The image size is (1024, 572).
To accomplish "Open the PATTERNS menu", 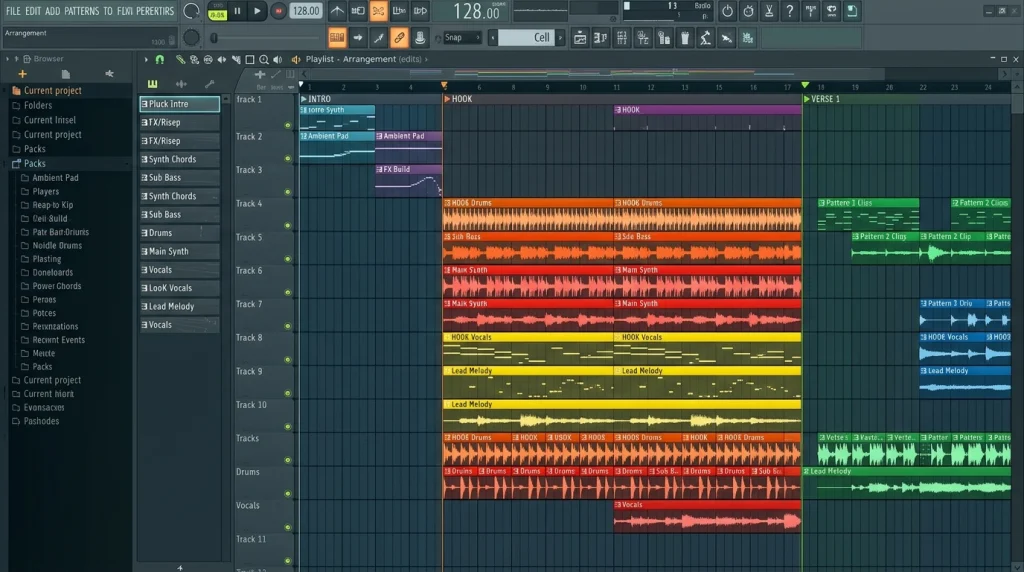I will [x=81, y=11].
